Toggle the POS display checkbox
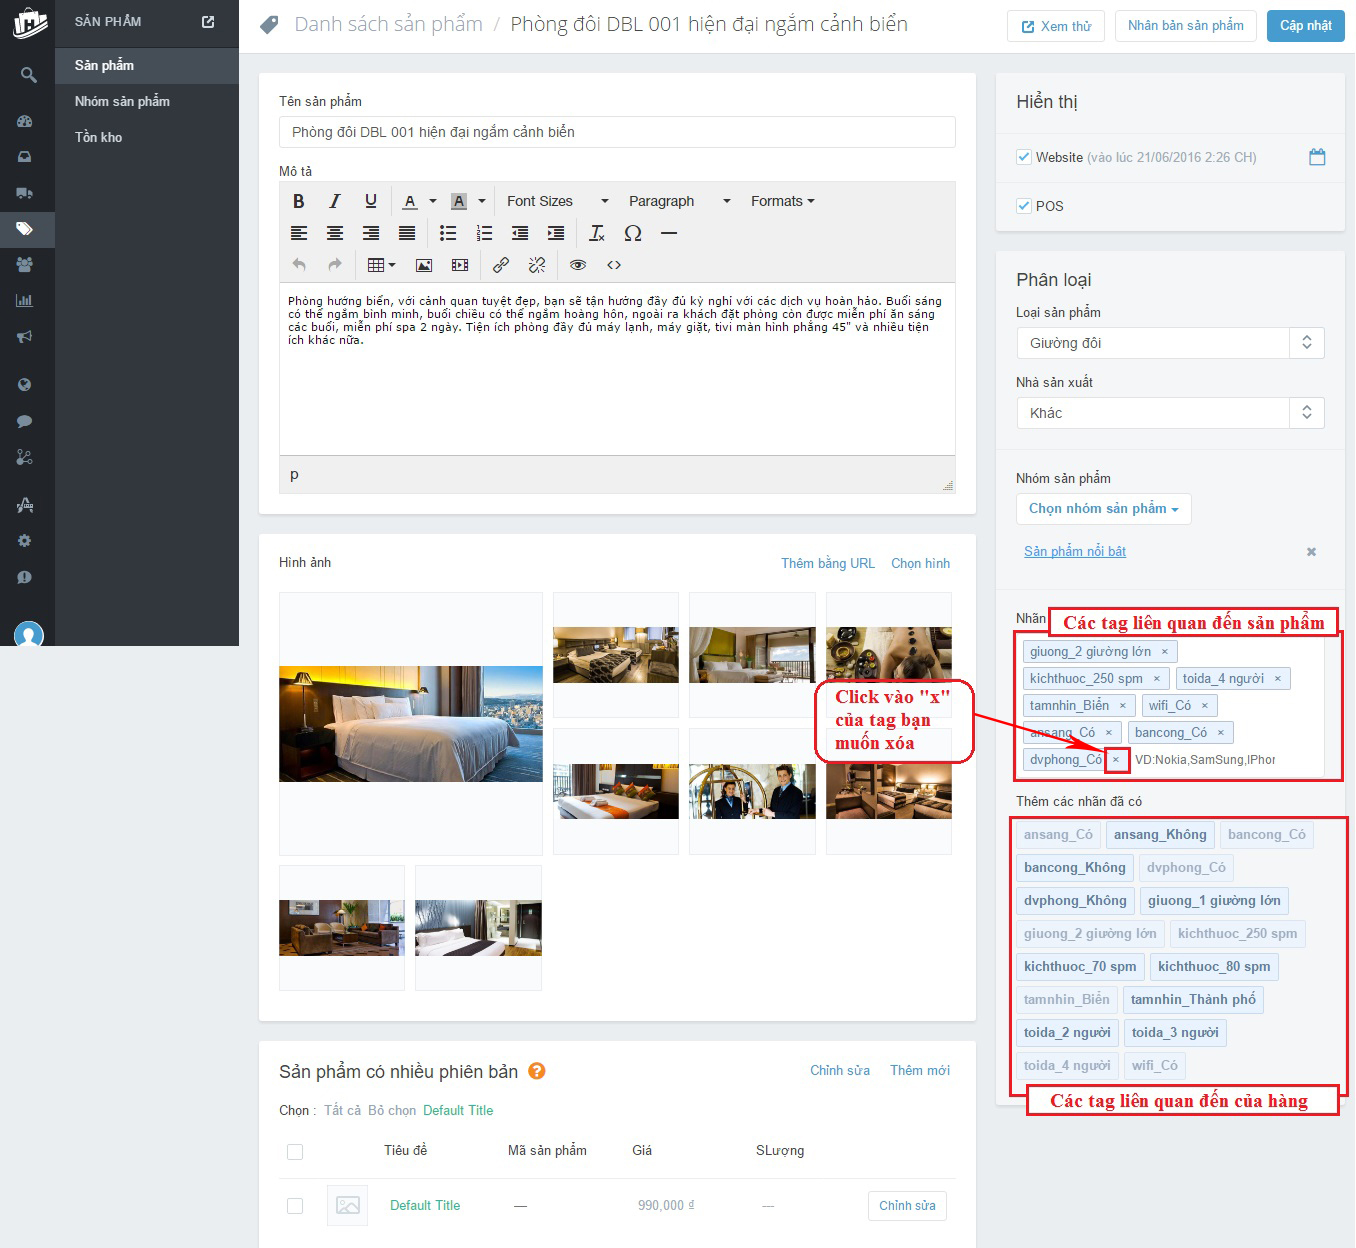The width and height of the screenshot is (1356, 1248). click(1024, 206)
